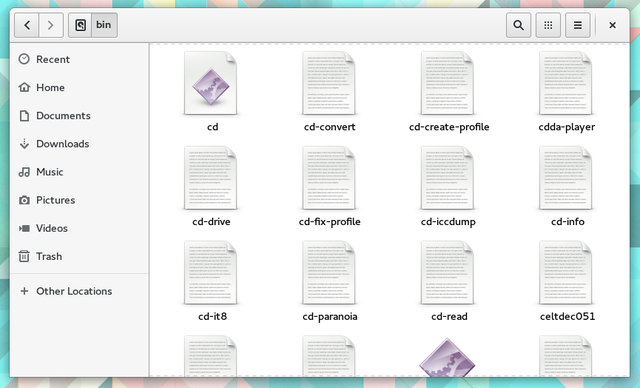Viewport: 640px width, 388px height.
Task: Select the cd-iccdump file icon
Action: tap(447, 178)
